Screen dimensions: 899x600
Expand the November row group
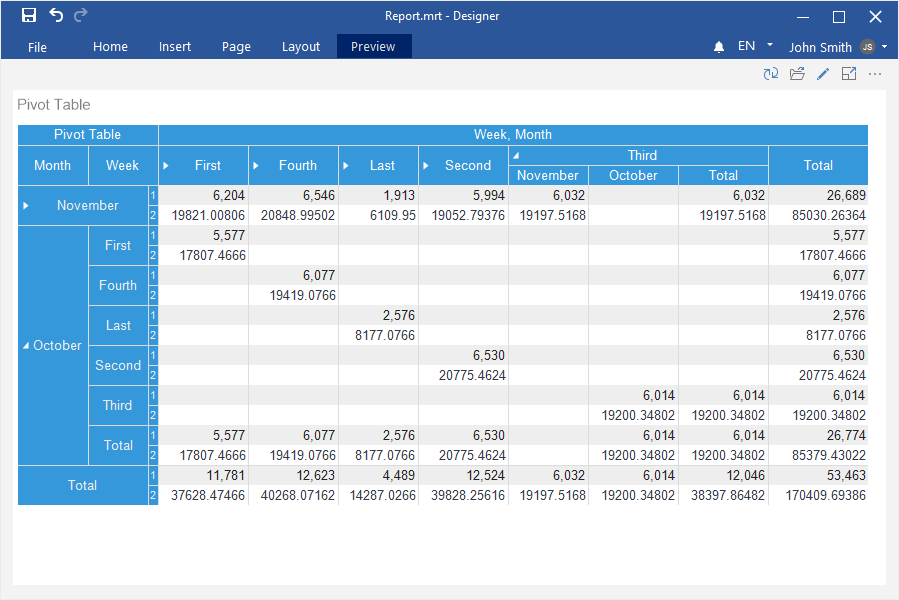pos(27,205)
